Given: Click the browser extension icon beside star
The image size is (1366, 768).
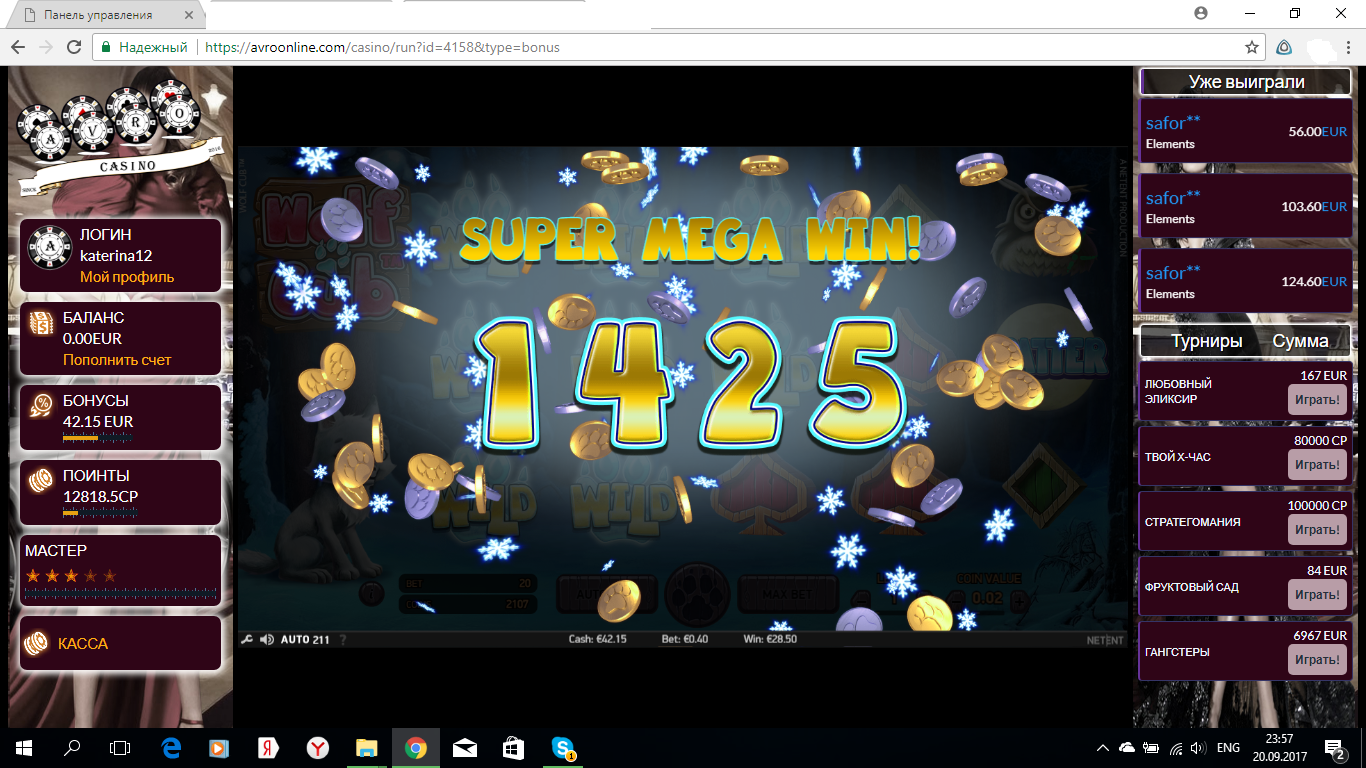Looking at the screenshot, I should 1284,47.
